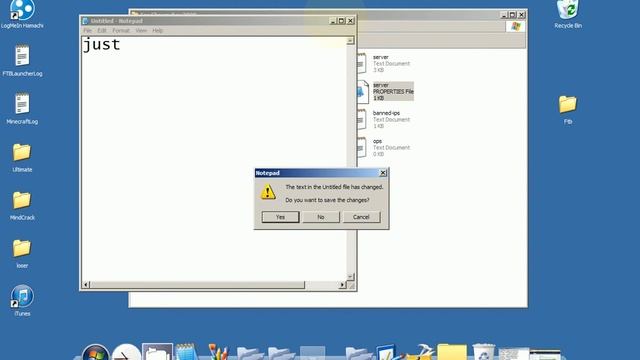Select the MindCrack desktop folder
Image resolution: width=640 pixels, height=360 pixels.
click(x=22, y=205)
